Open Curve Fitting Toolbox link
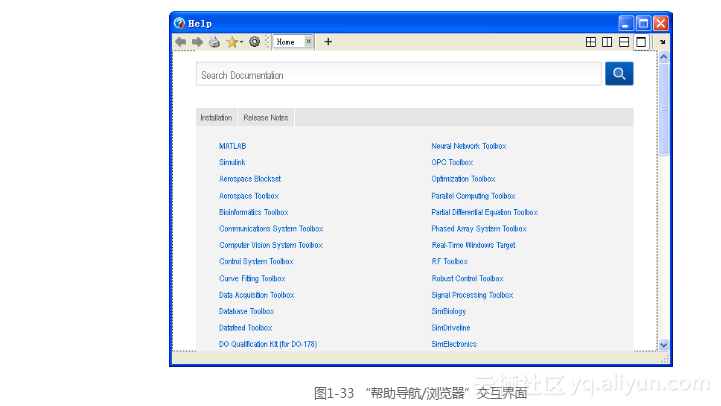 point(252,279)
